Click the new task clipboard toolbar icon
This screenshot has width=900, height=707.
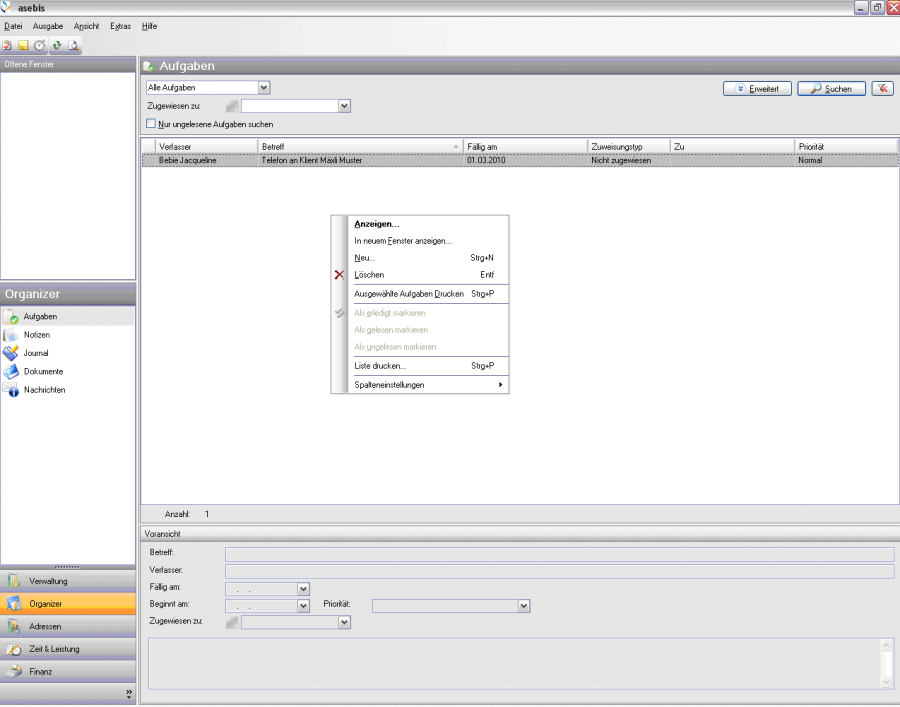coord(7,45)
